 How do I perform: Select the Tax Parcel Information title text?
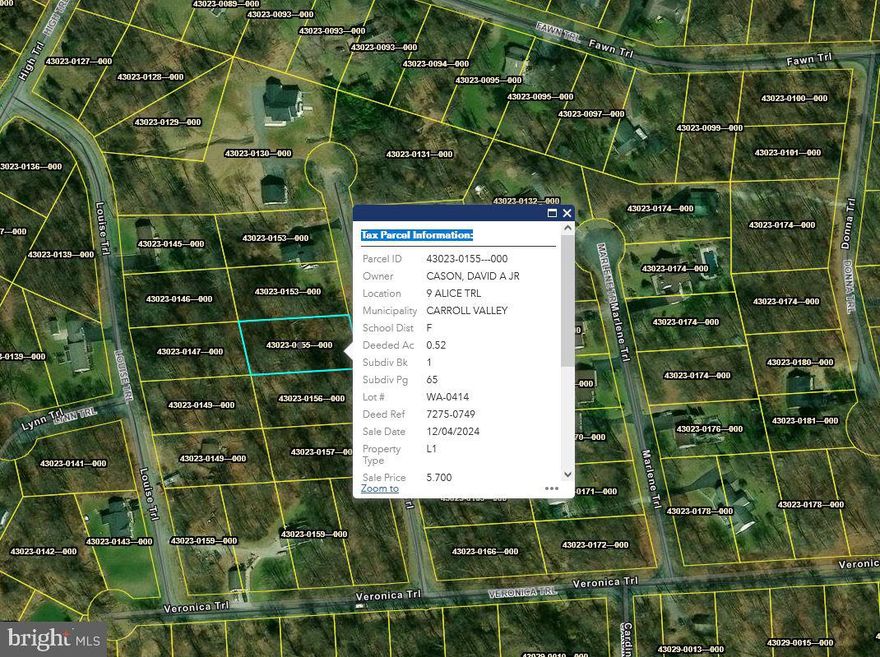[417, 235]
